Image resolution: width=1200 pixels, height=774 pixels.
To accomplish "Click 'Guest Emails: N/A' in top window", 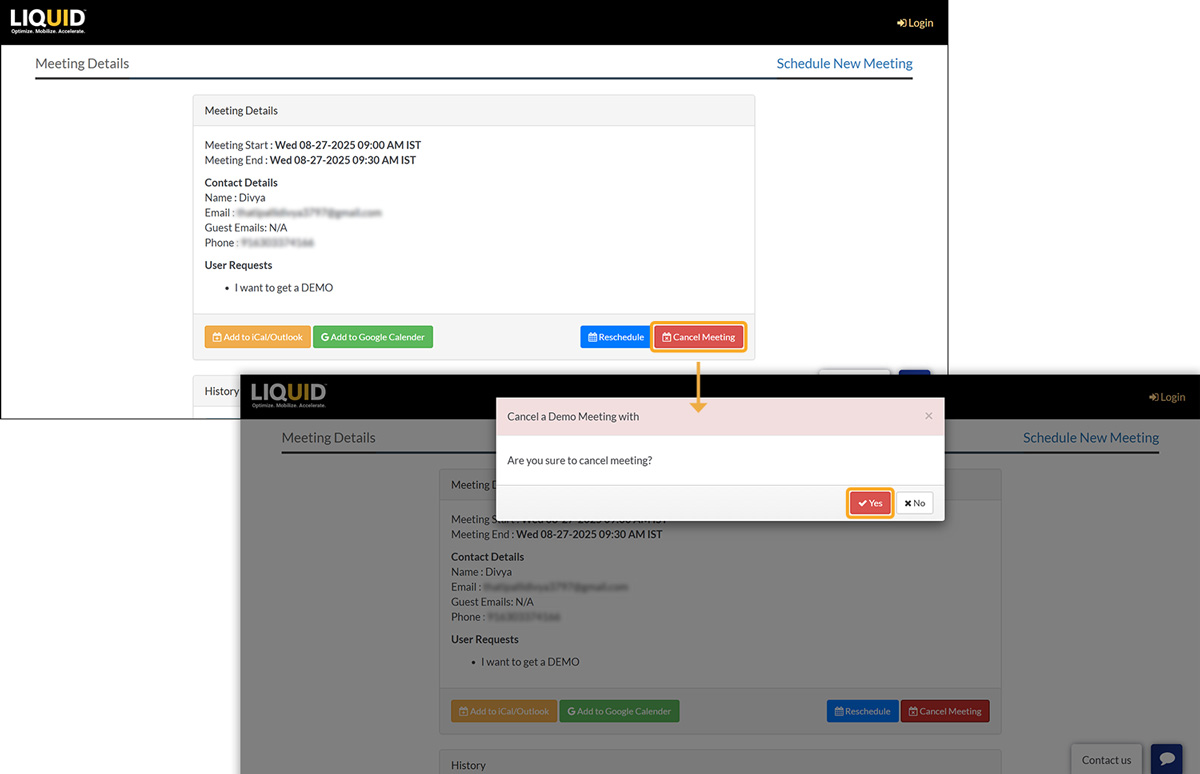I will point(246,228).
